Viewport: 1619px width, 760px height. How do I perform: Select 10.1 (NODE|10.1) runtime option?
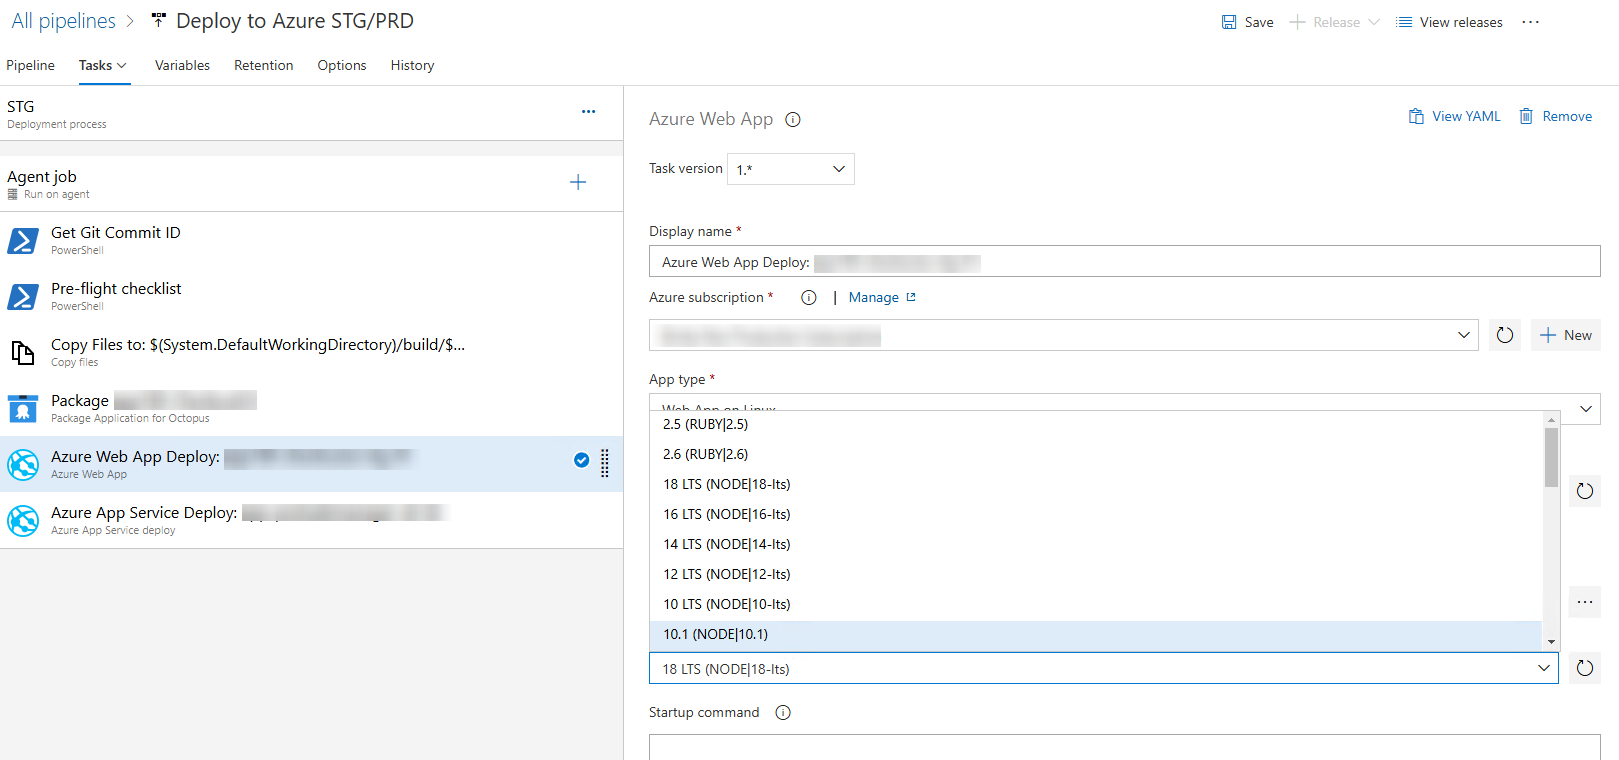point(1096,634)
